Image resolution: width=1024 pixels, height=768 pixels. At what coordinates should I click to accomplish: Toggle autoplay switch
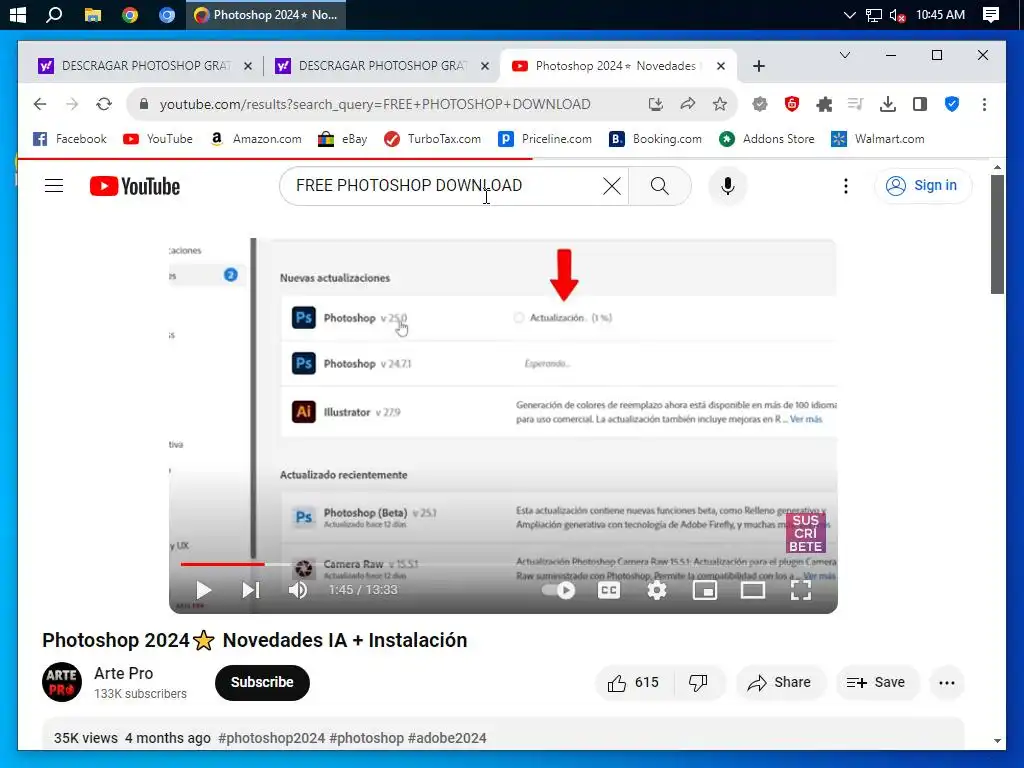pos(558,590)
